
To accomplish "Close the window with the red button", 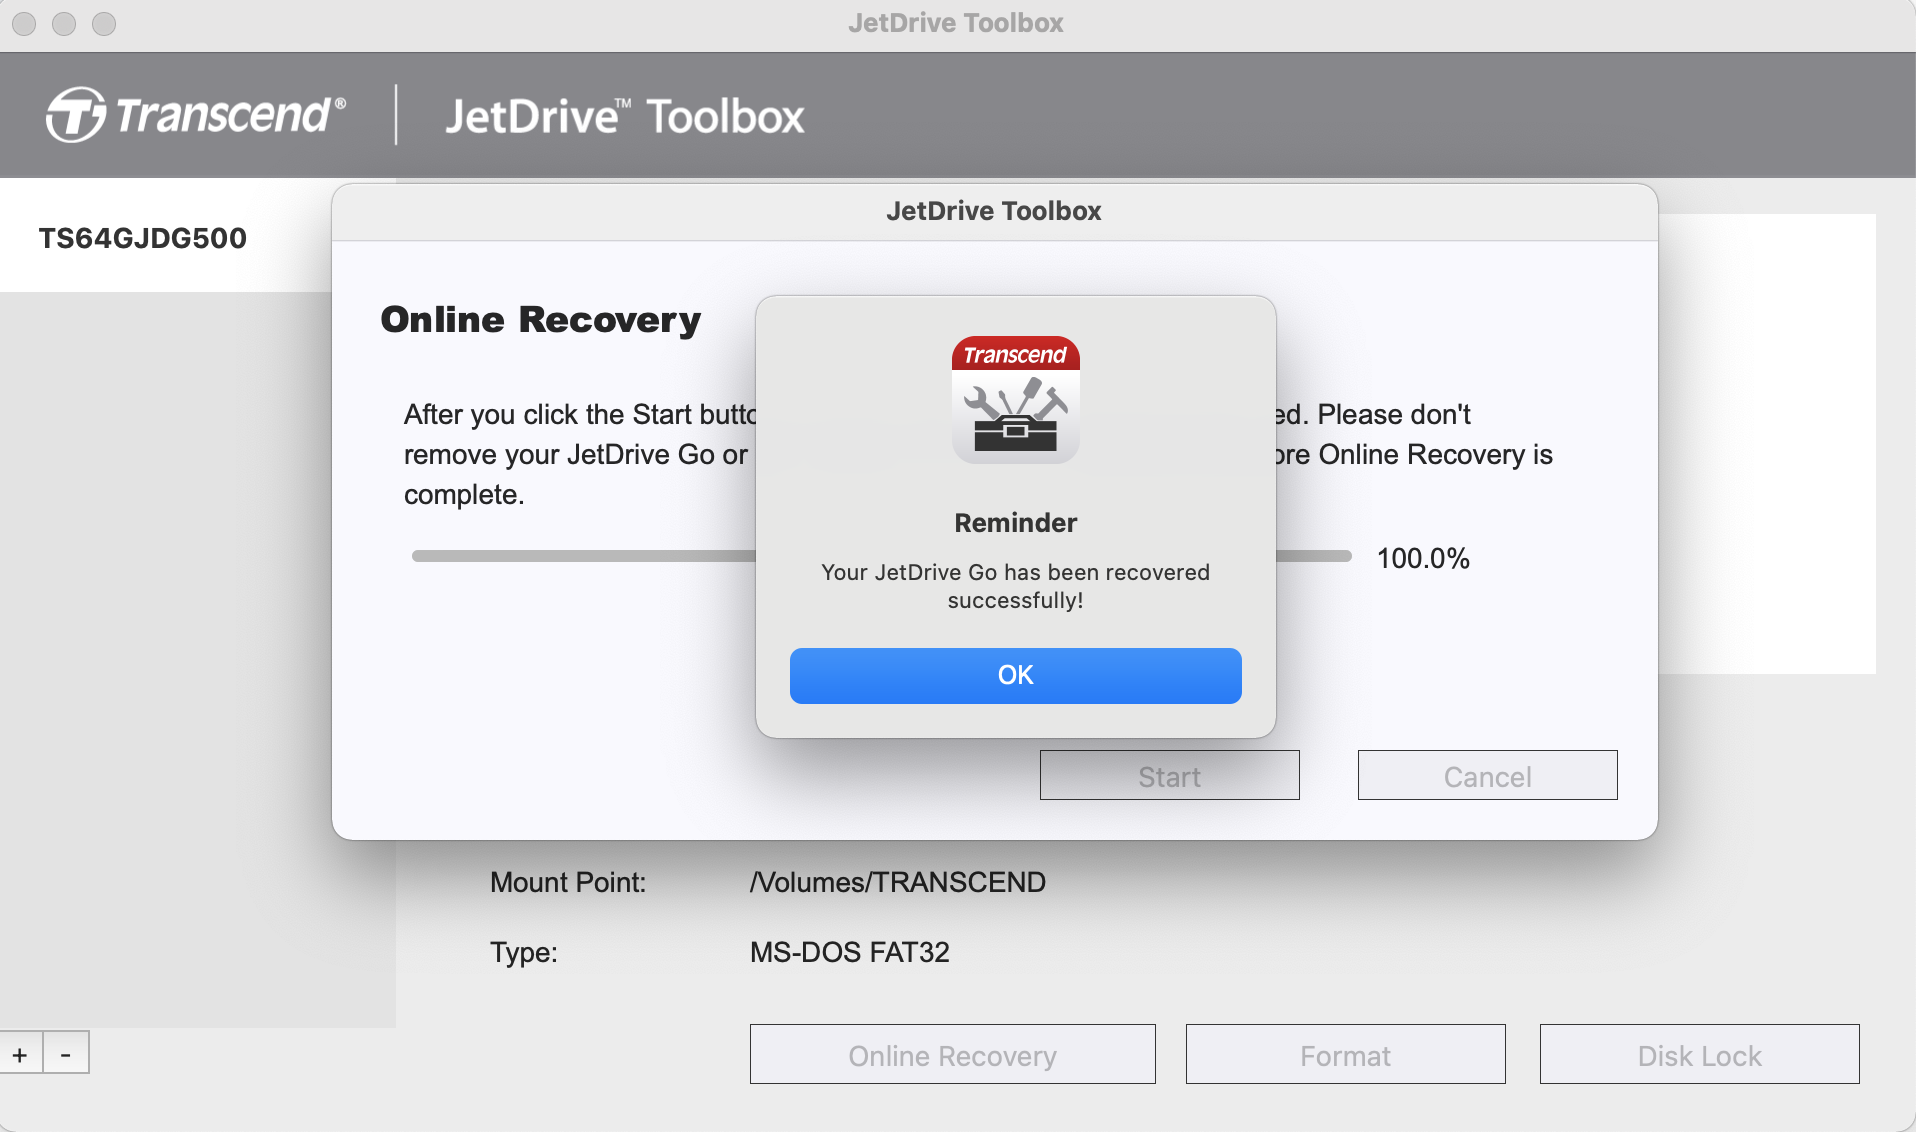I will [x=24, y=23].
